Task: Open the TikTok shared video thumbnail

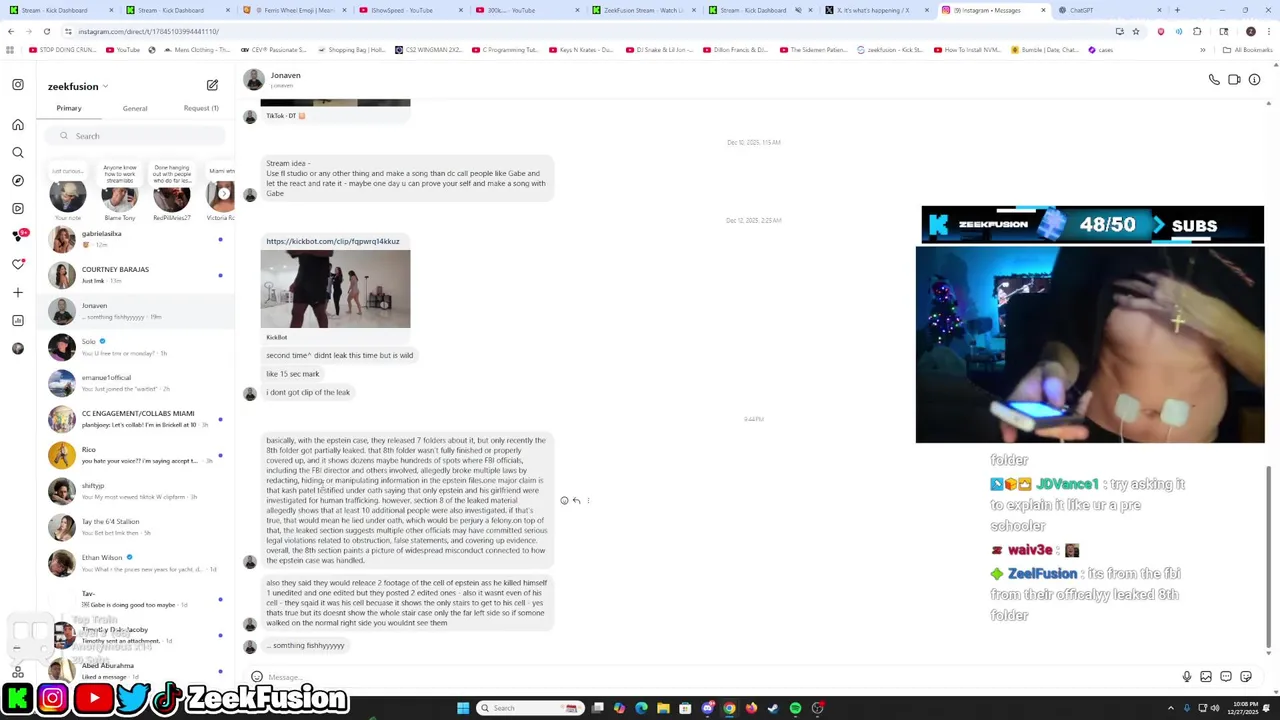Action: point(335,103)
